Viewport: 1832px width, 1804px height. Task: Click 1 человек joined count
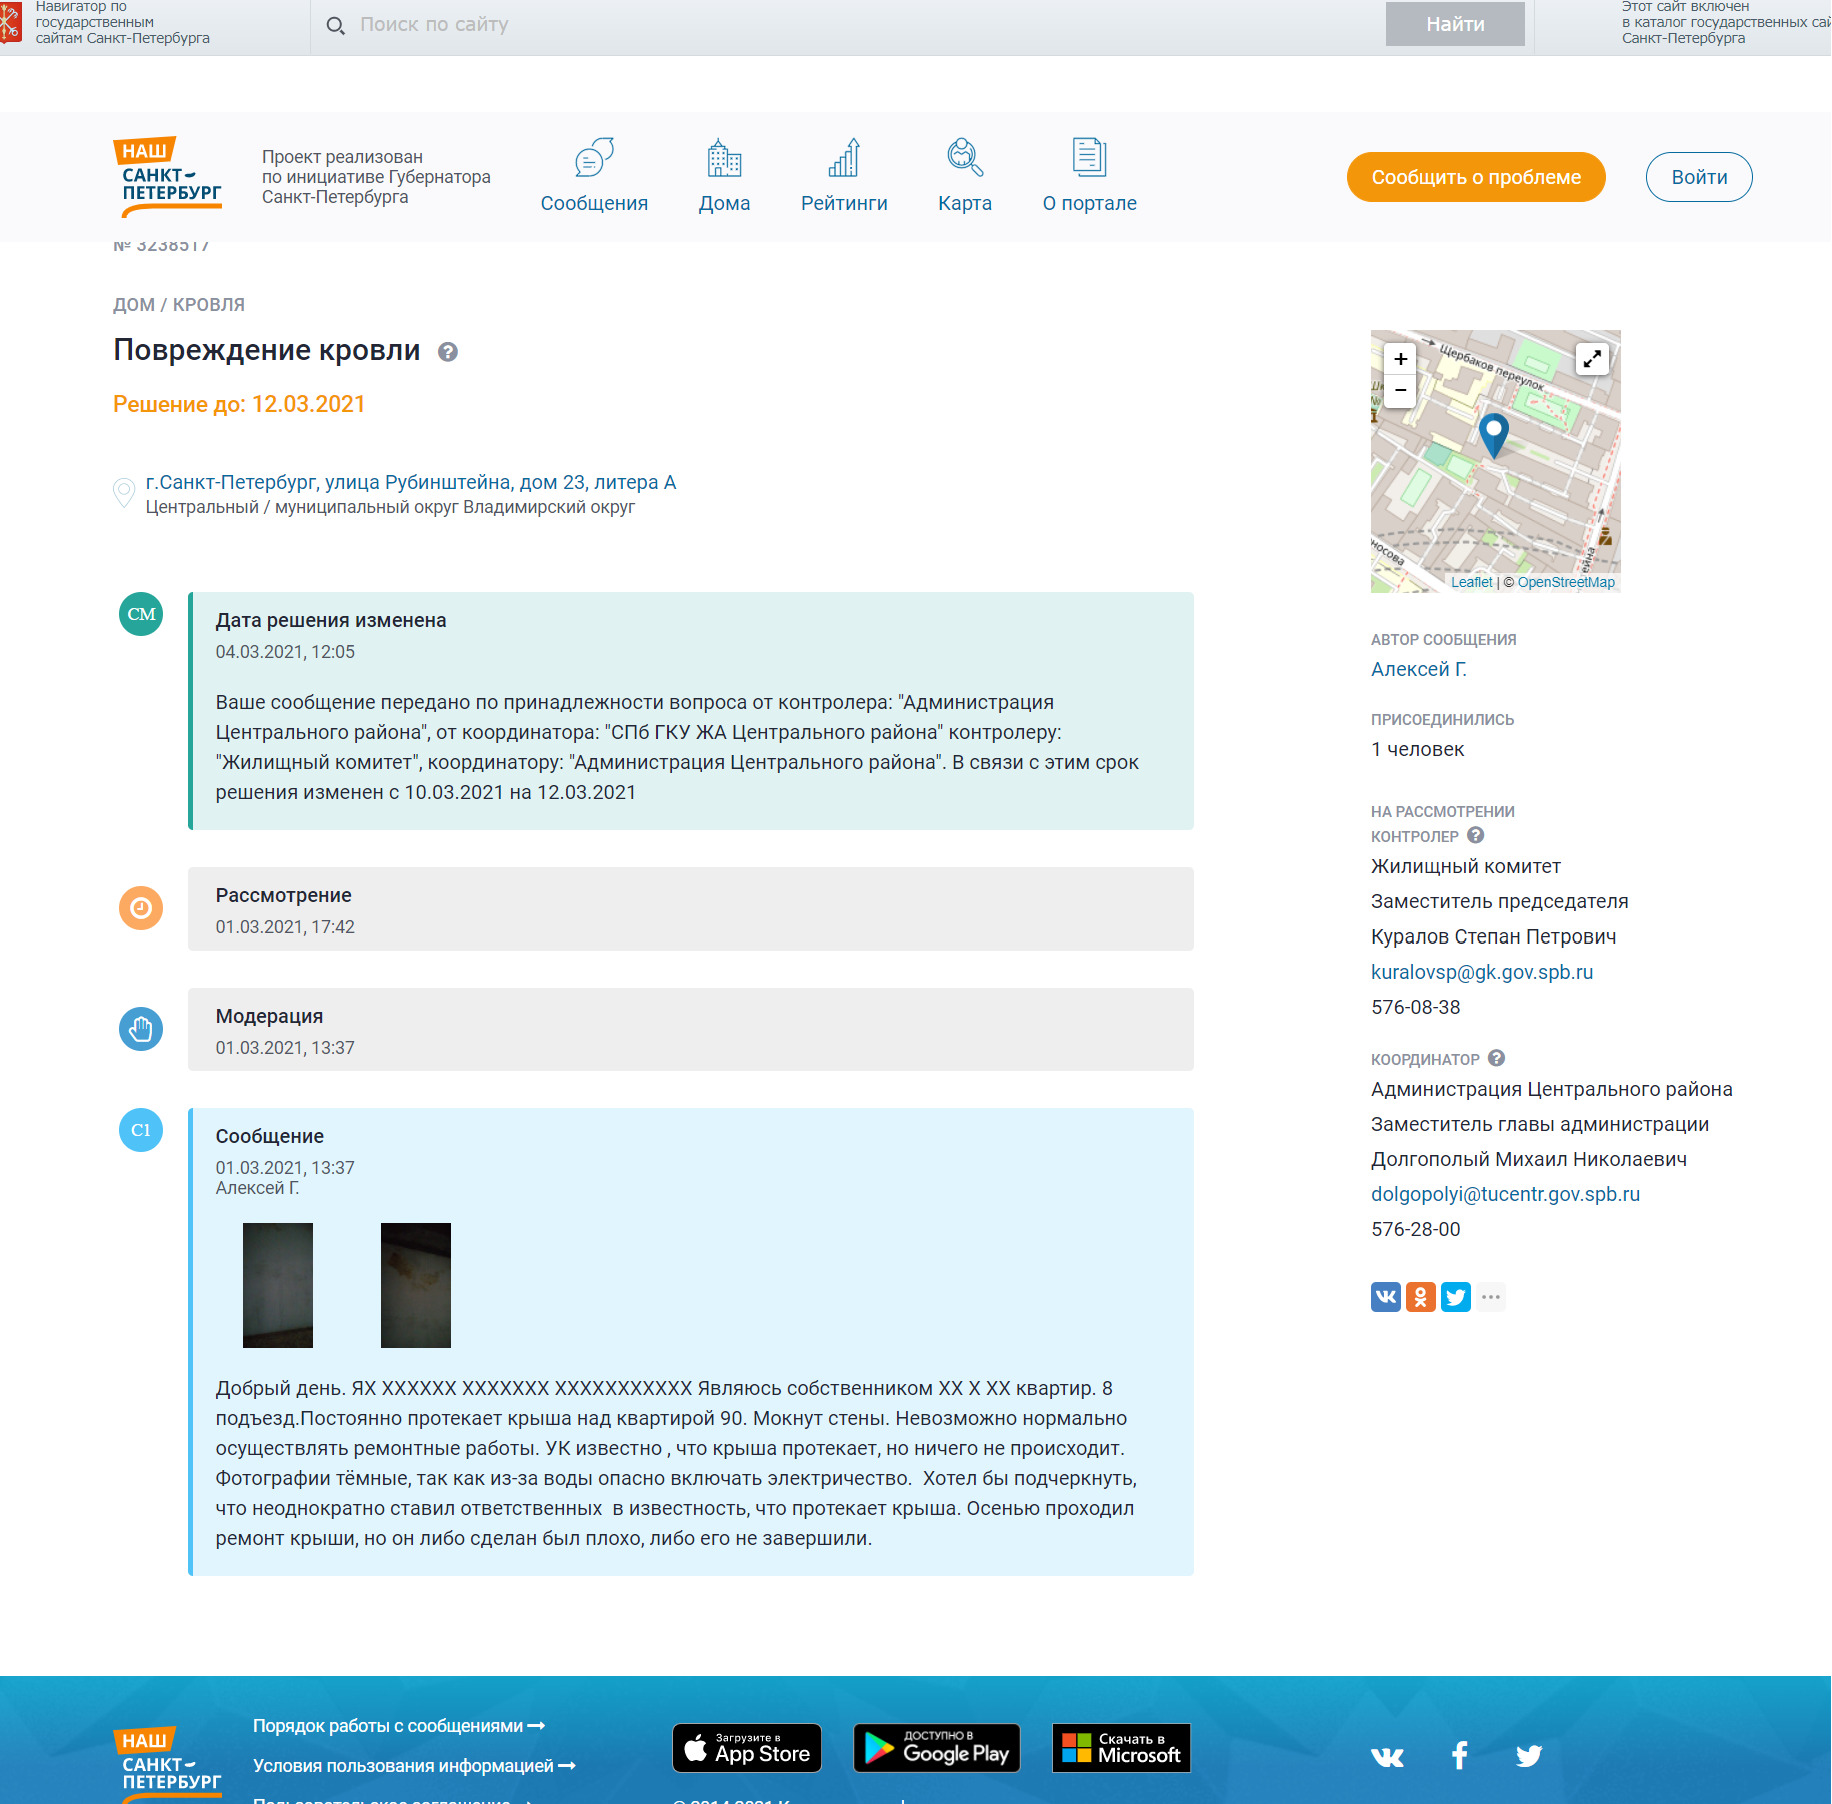click(x=1418, y=749)
